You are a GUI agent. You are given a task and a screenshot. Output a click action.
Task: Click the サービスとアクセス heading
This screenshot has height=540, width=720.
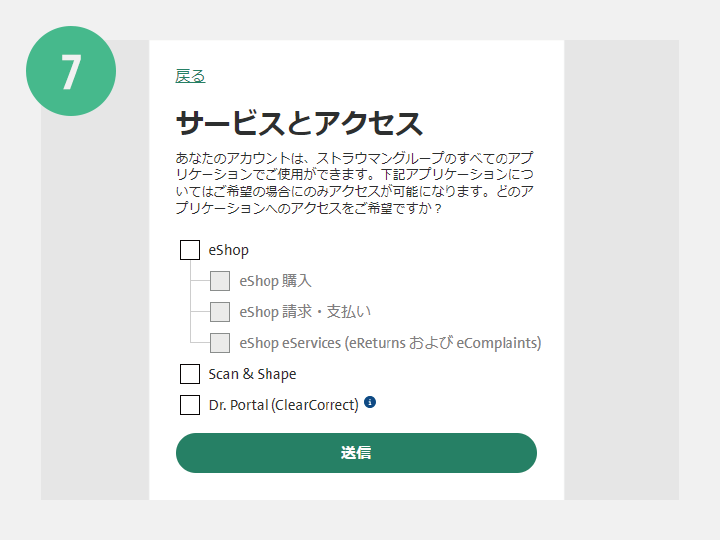[x=299, y=123]
